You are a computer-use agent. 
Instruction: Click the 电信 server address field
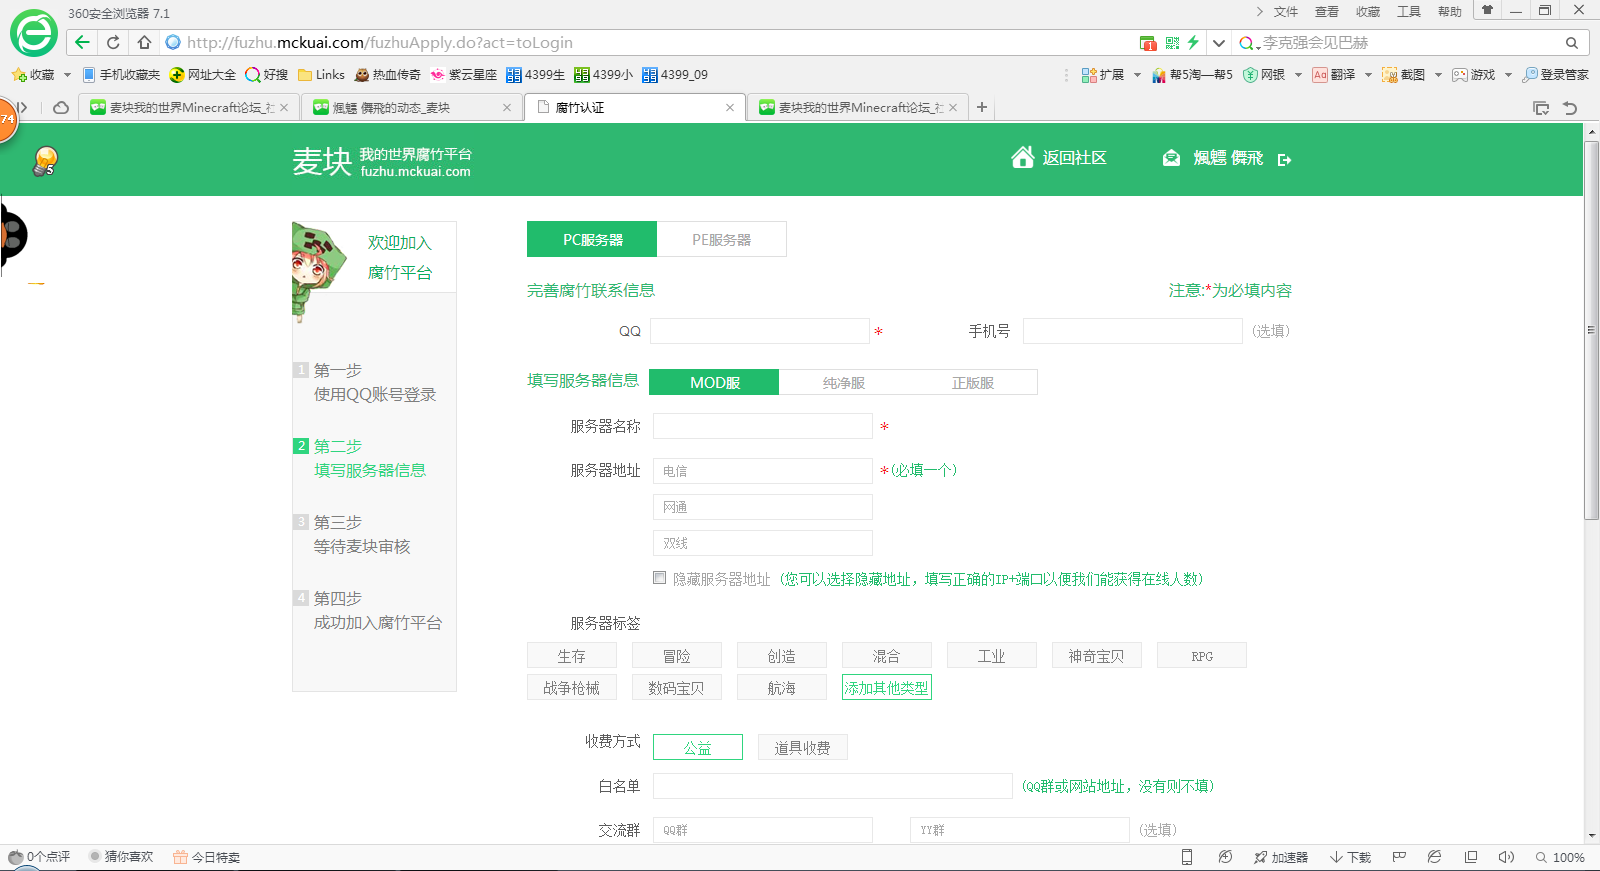pos(763,471)
